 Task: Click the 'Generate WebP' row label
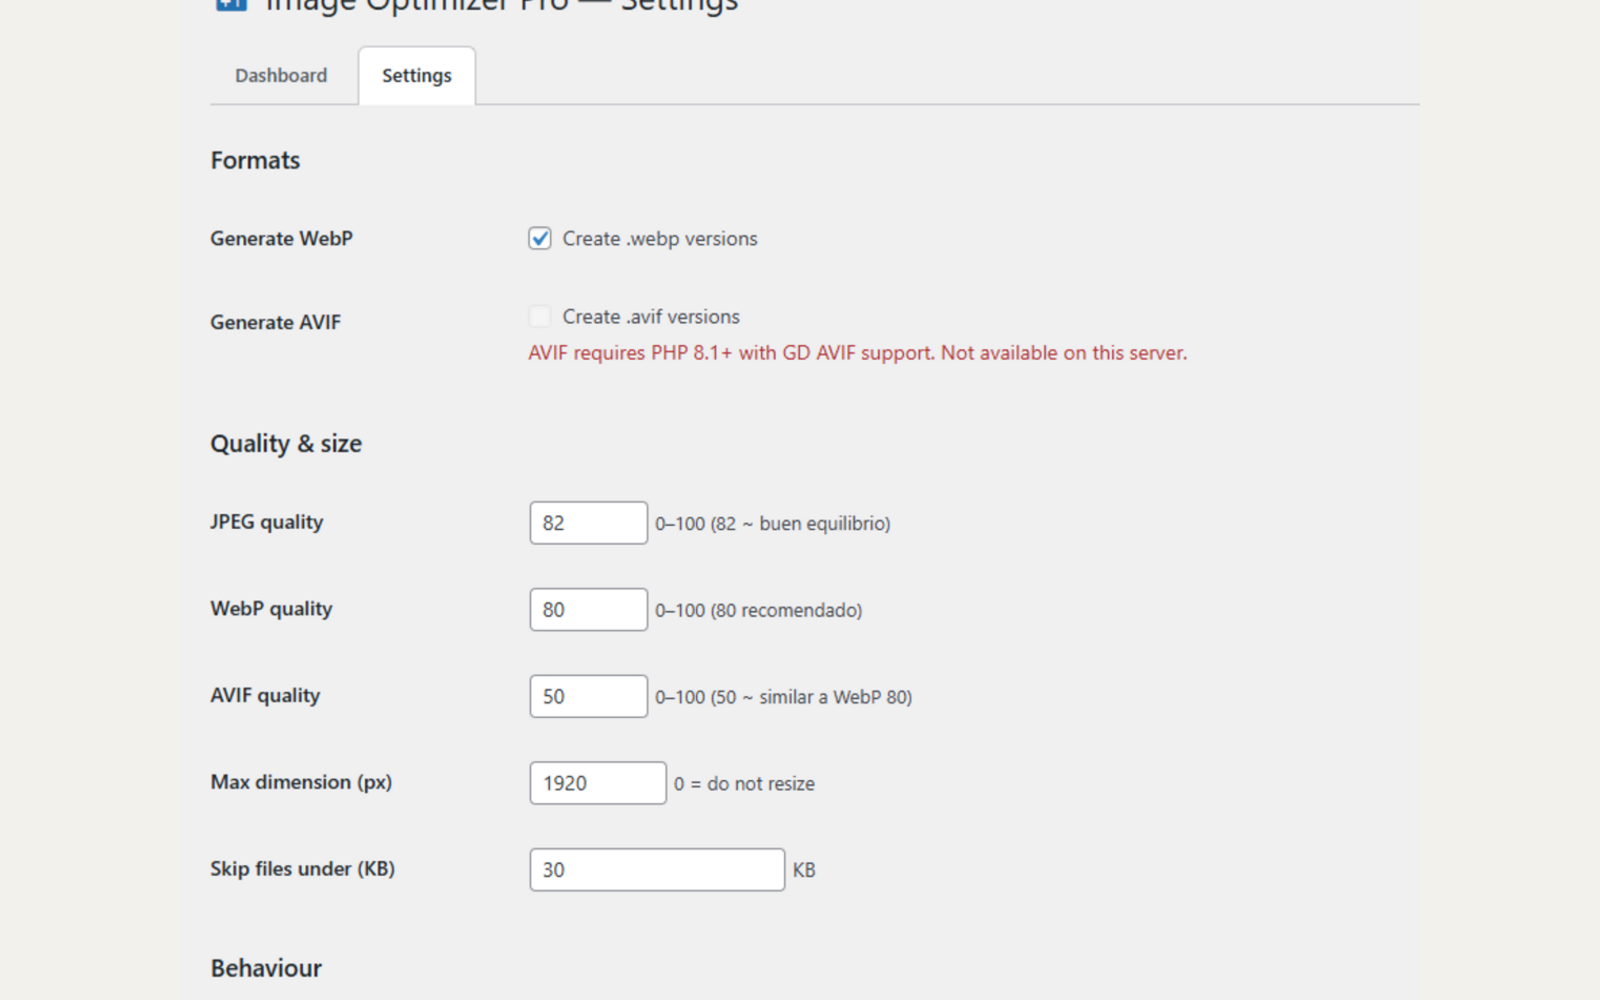(x=281, y=239)
